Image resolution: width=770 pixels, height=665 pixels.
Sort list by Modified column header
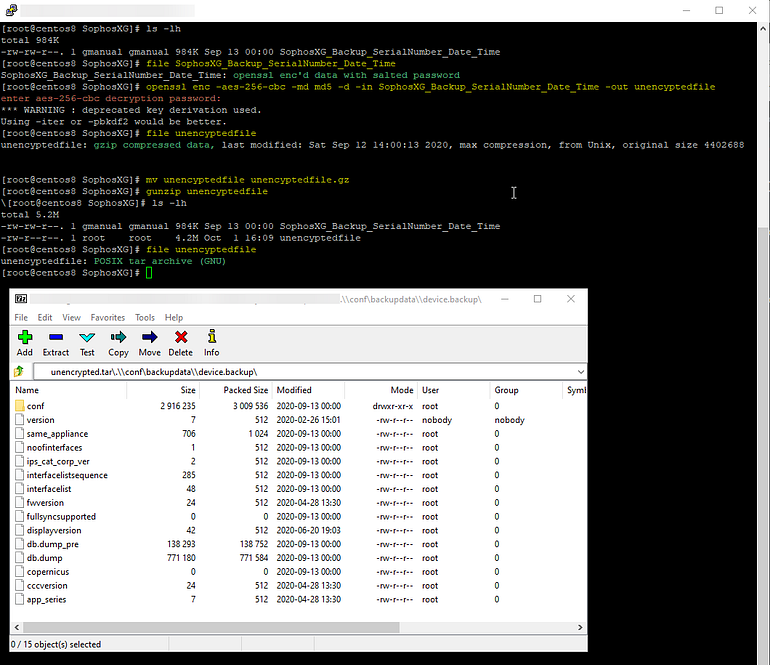[294, 390]
